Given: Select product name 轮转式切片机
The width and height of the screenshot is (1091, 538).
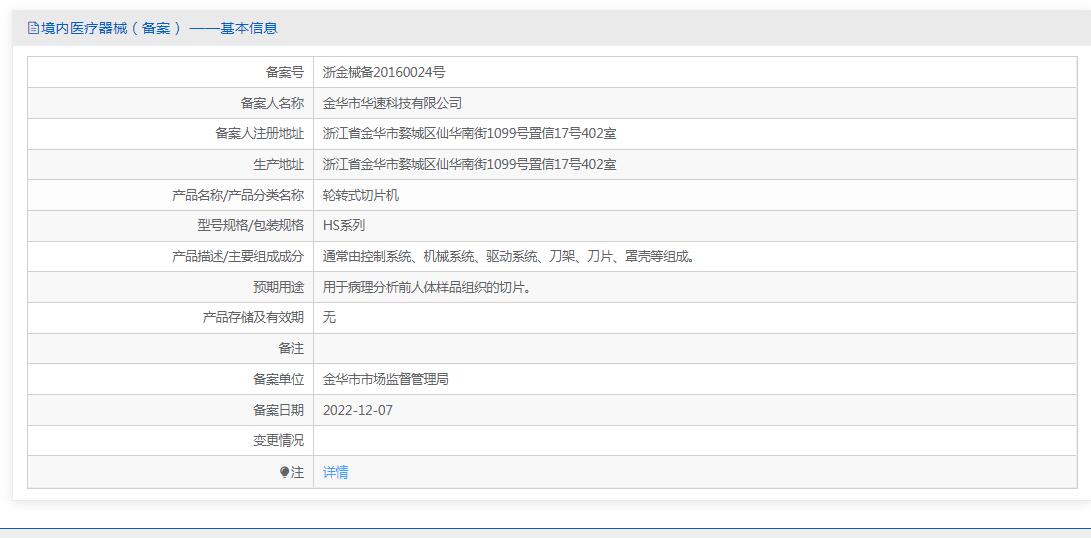Looking at the screenshot, I should (361, 196).
